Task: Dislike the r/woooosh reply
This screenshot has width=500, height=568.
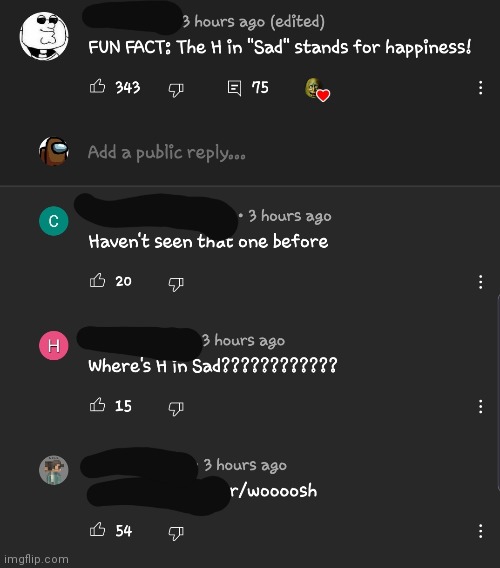Action: [176, 533]
